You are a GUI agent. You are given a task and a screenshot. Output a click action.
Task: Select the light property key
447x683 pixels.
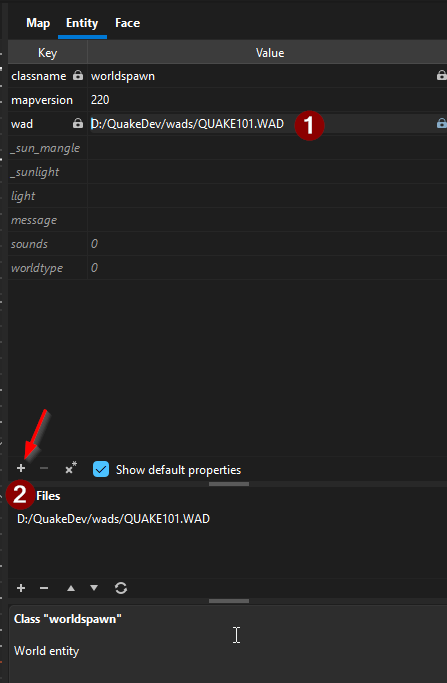point(47,196)
